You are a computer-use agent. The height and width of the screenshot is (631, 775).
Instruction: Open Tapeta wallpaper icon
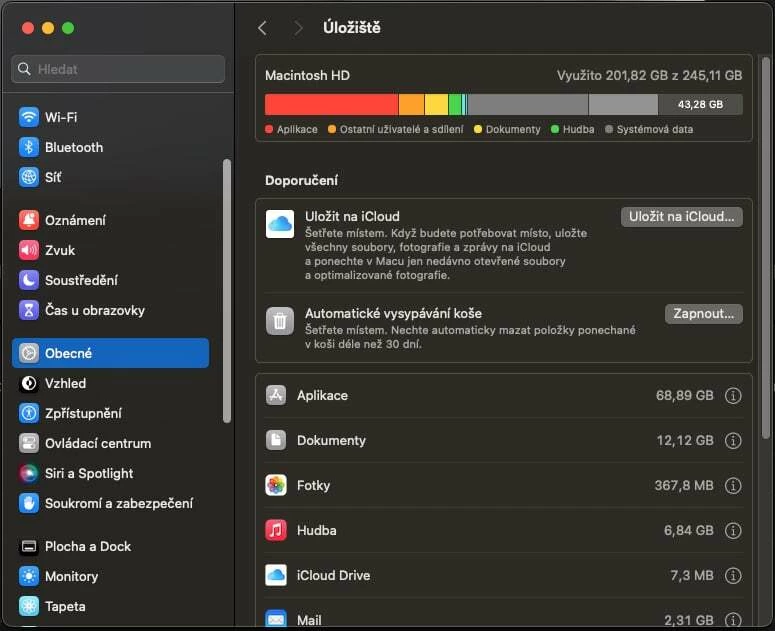(29, 606)
